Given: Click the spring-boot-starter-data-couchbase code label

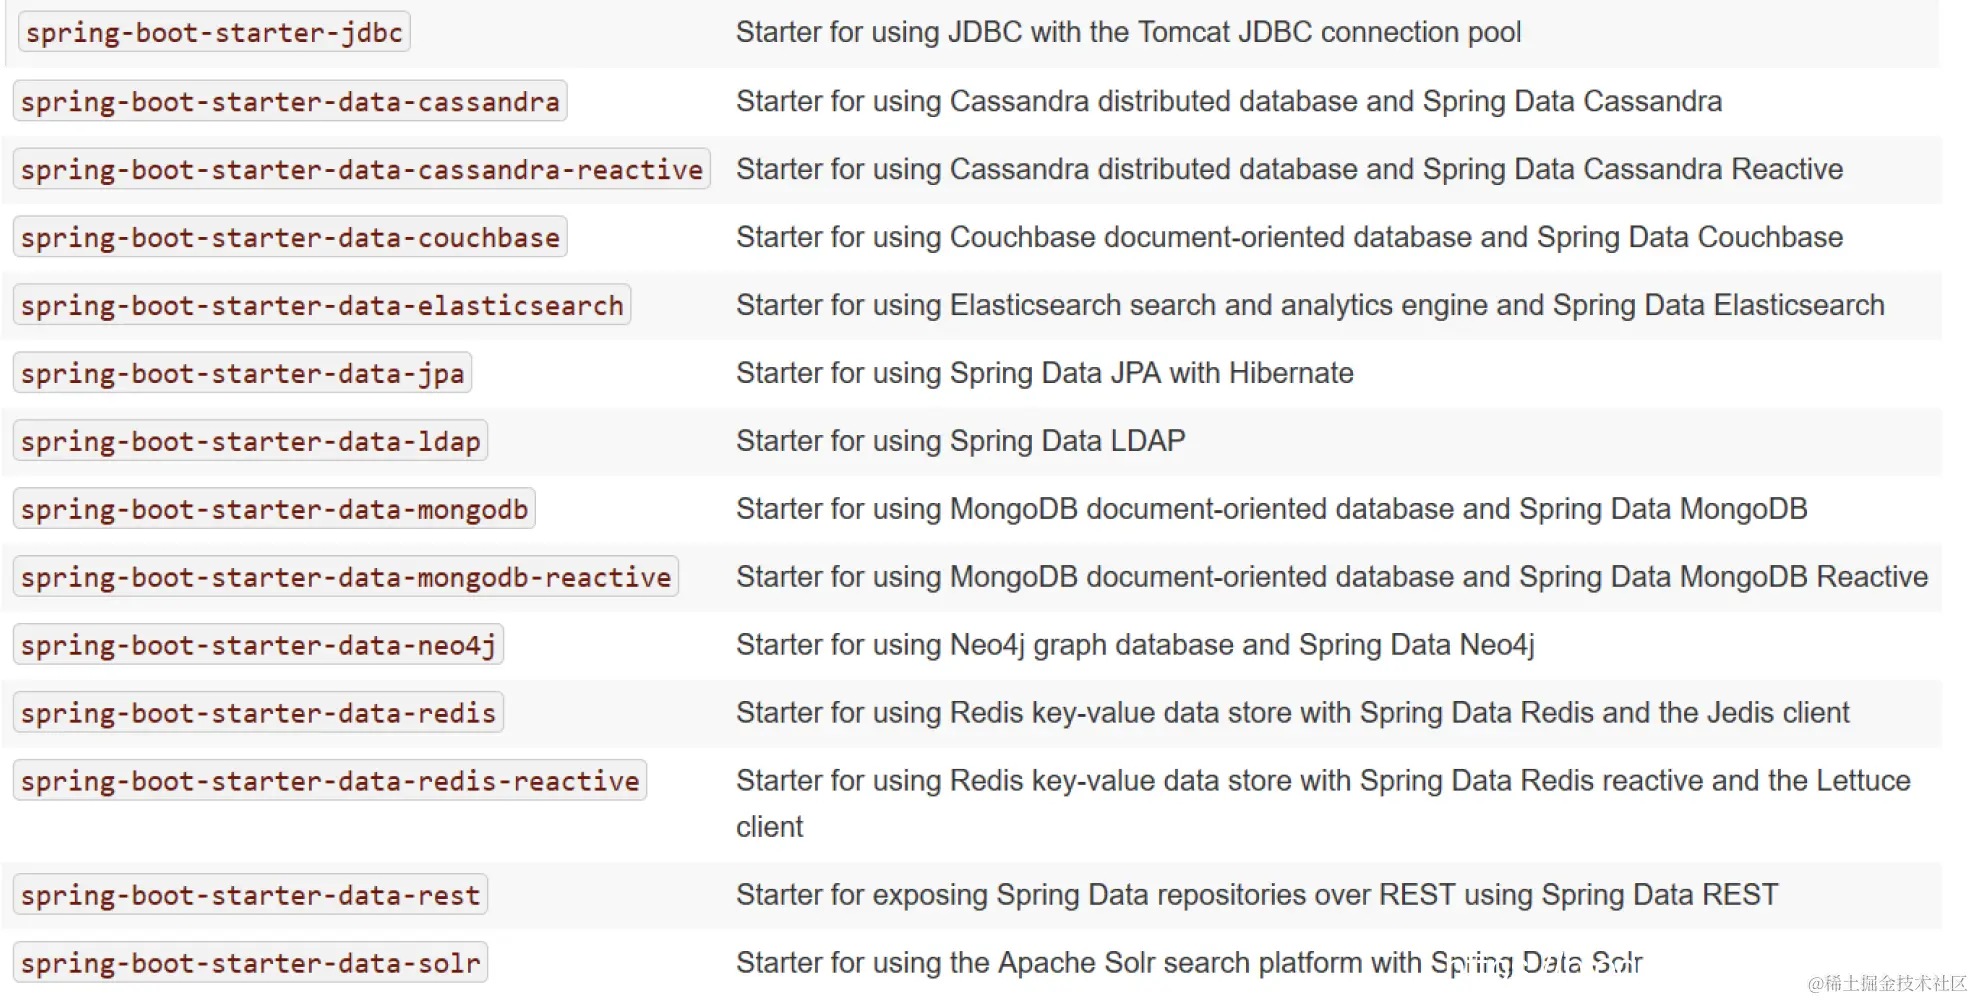Looking at the screenshot, I should click(290, 238).
